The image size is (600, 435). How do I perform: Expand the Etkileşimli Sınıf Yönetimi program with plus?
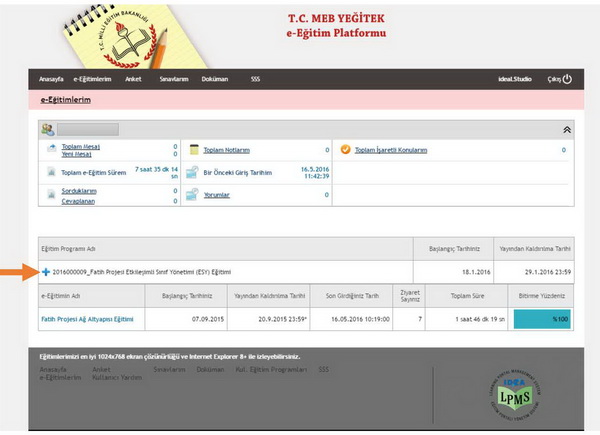[x=46, y=272]
